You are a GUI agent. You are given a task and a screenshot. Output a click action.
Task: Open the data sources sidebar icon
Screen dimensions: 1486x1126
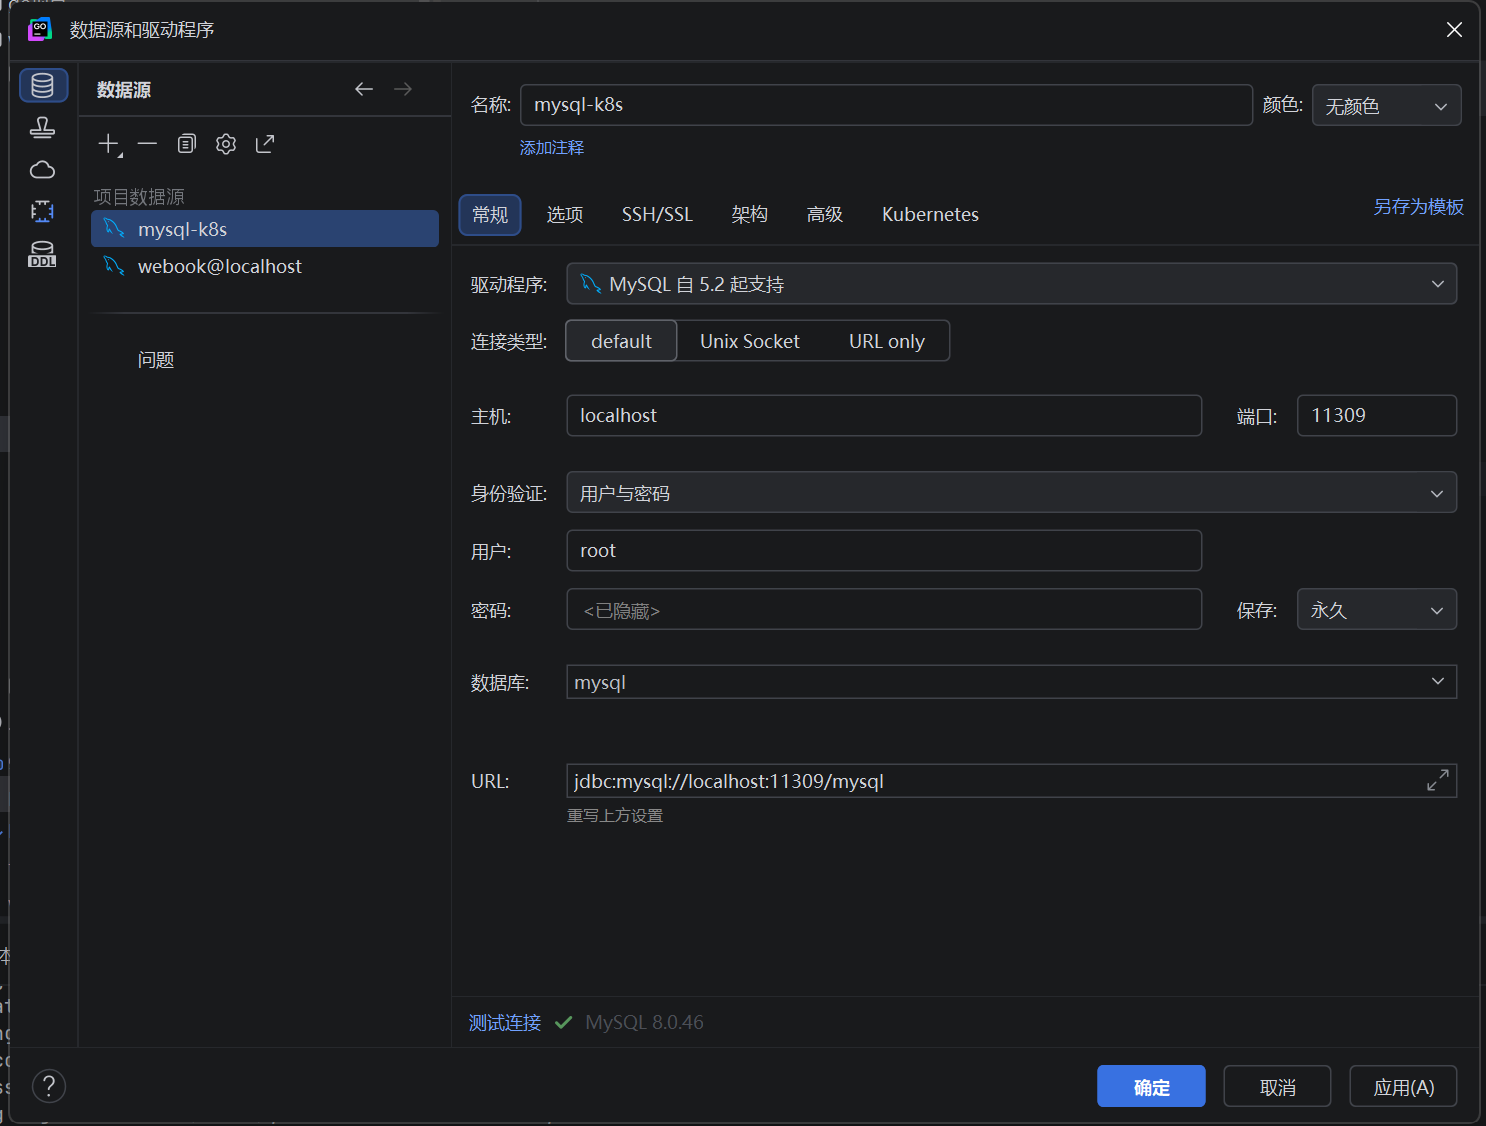pyautogui.click(x=43, y=86)
